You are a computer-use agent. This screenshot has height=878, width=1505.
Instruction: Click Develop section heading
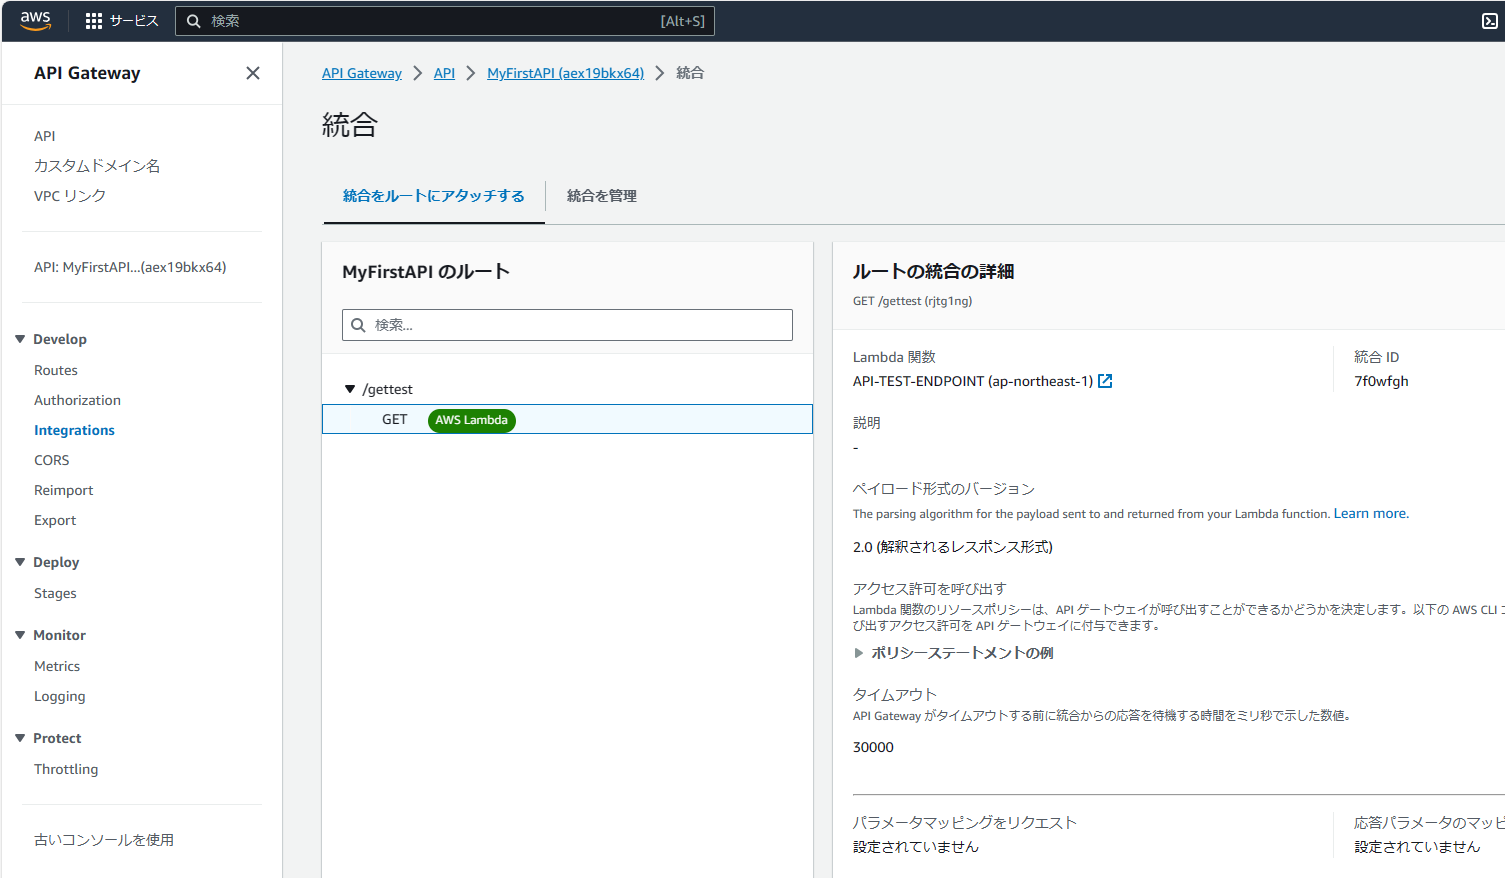click(60, 339)
